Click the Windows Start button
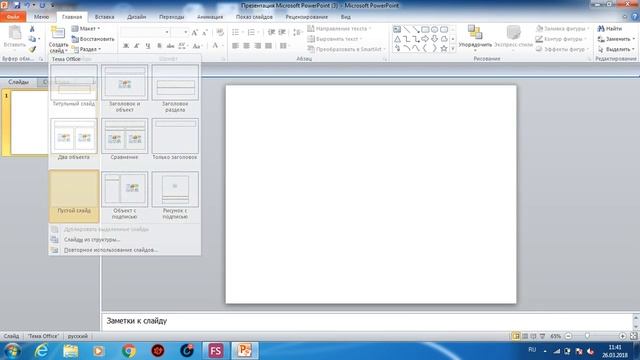 13,351
